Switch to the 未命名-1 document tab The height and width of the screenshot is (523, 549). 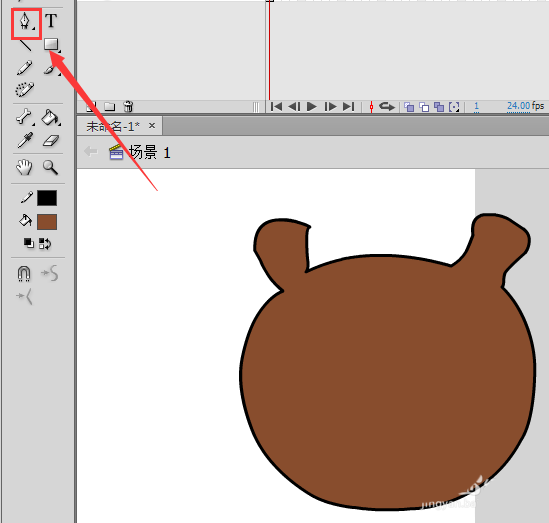(113, 126)
